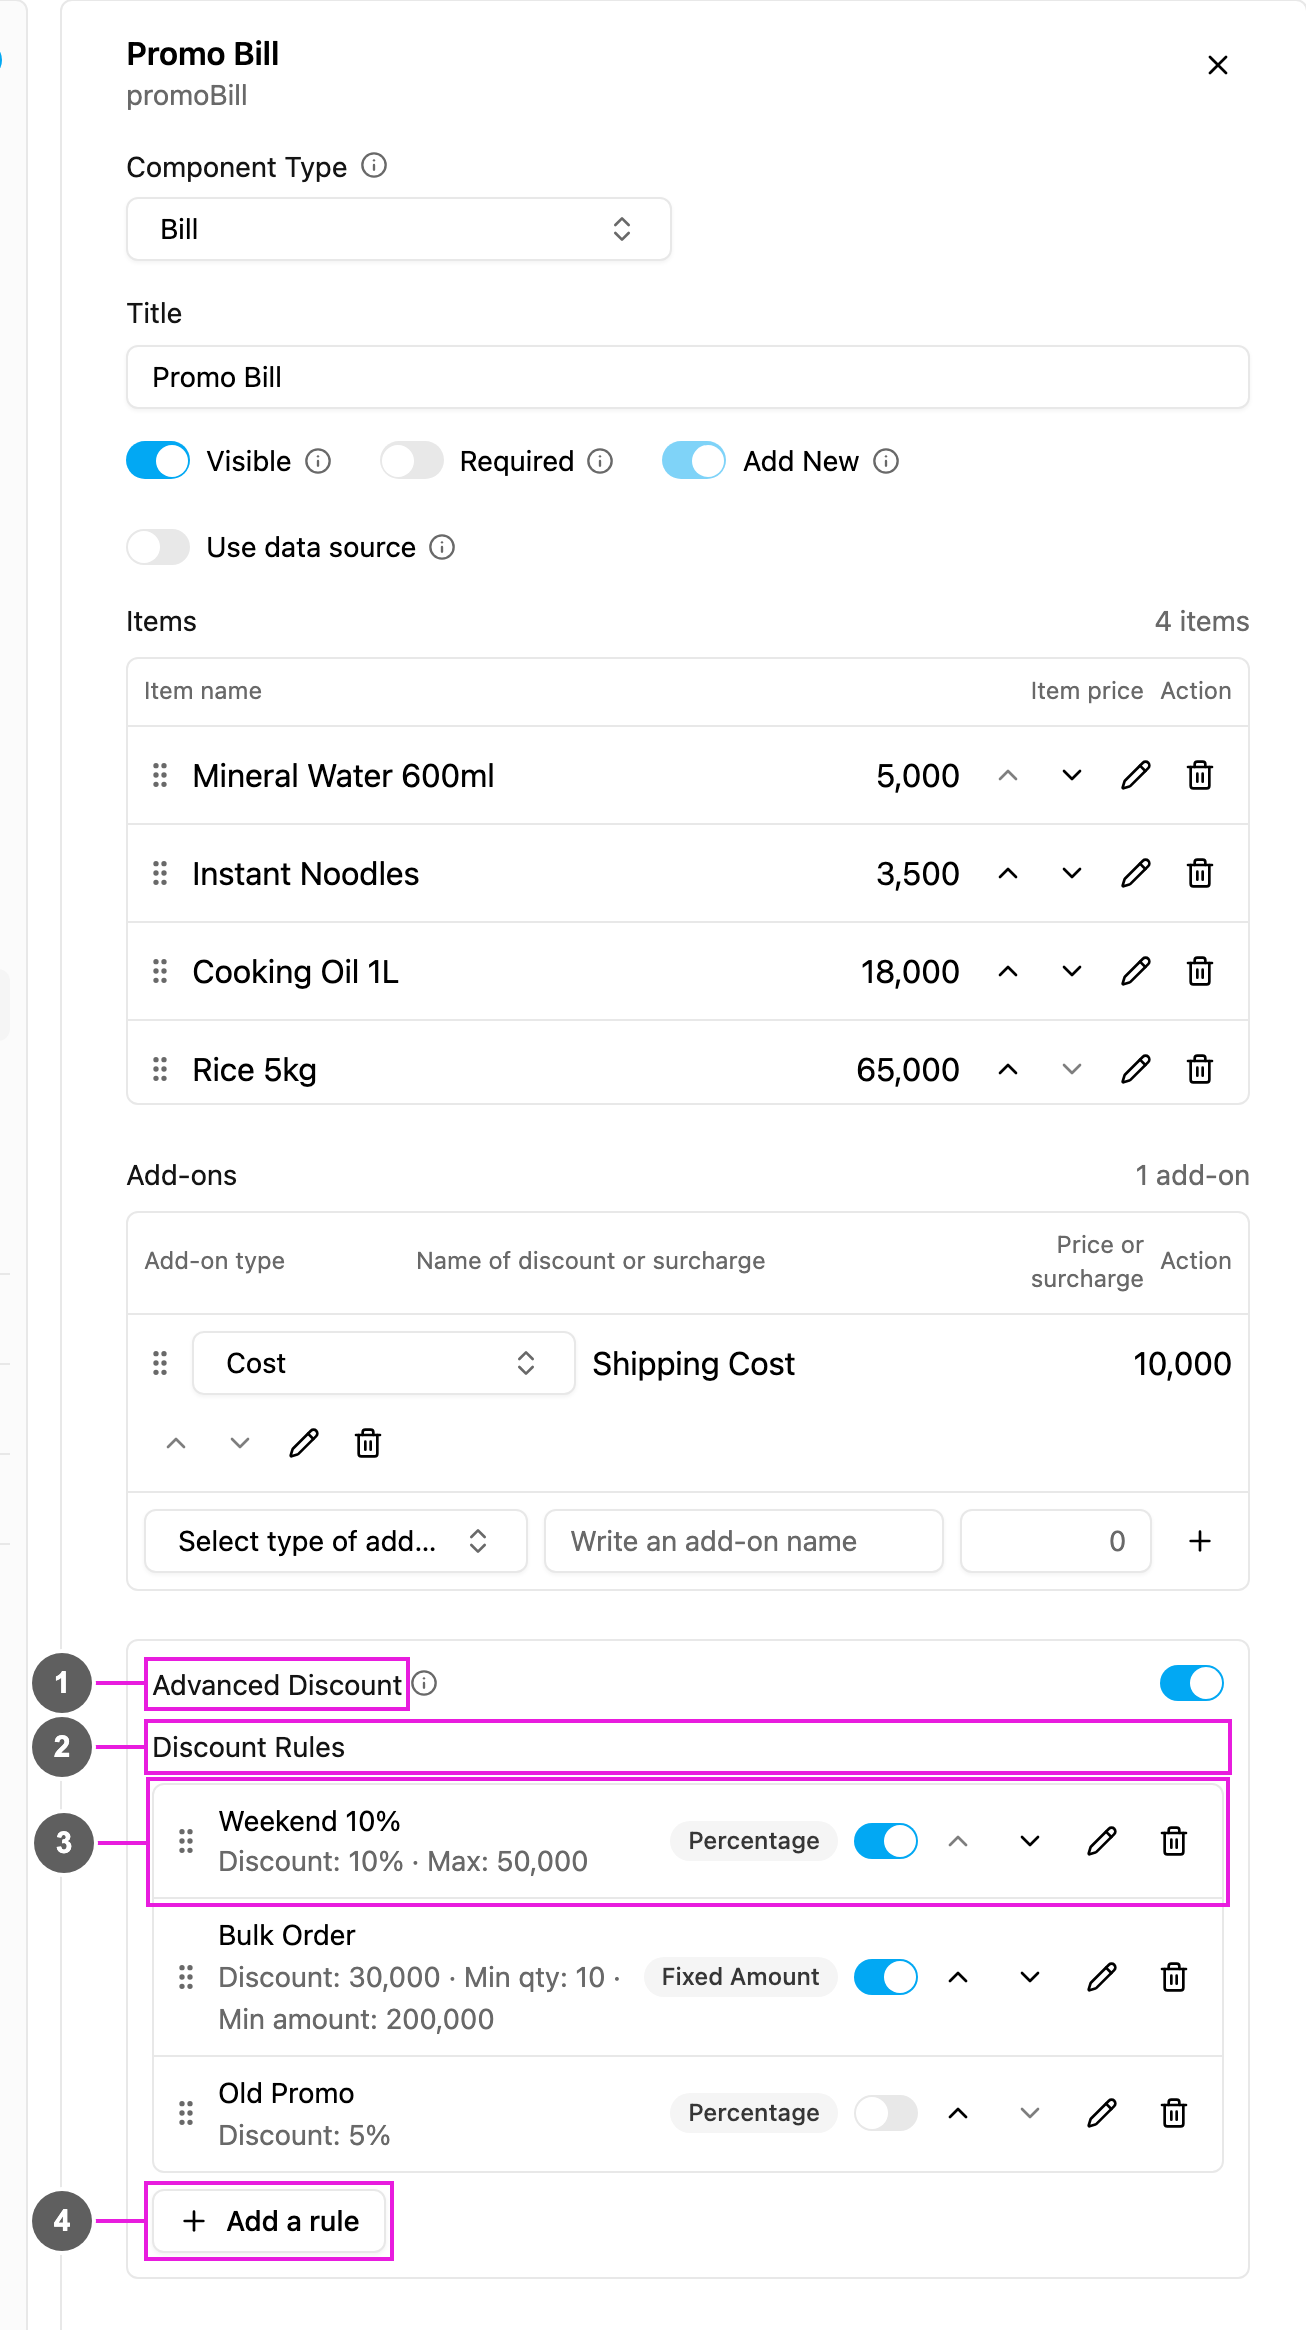Viewport: 1306px width, 2330px height.
Task: Edit the Weekend 10% discount rule
Action: 1102,1841
